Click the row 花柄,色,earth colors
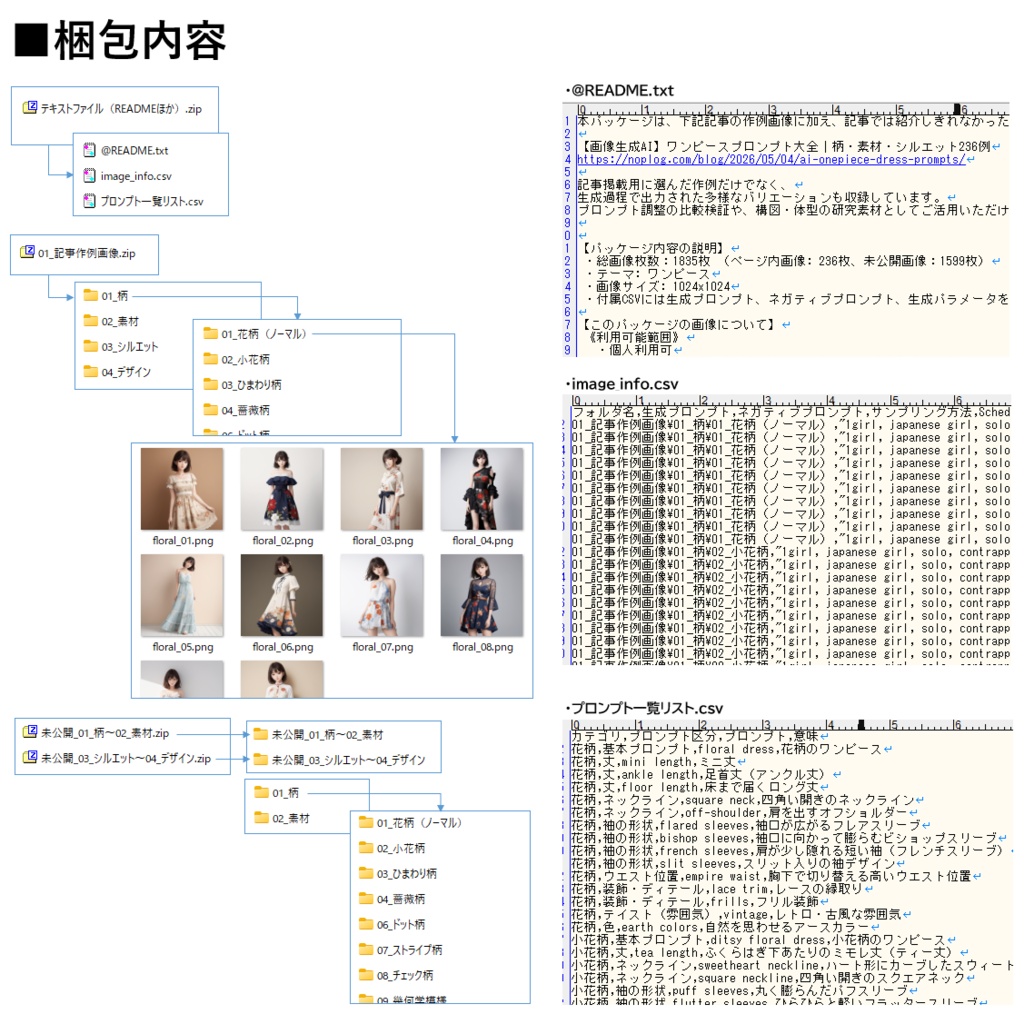 (x=725, y=927)
